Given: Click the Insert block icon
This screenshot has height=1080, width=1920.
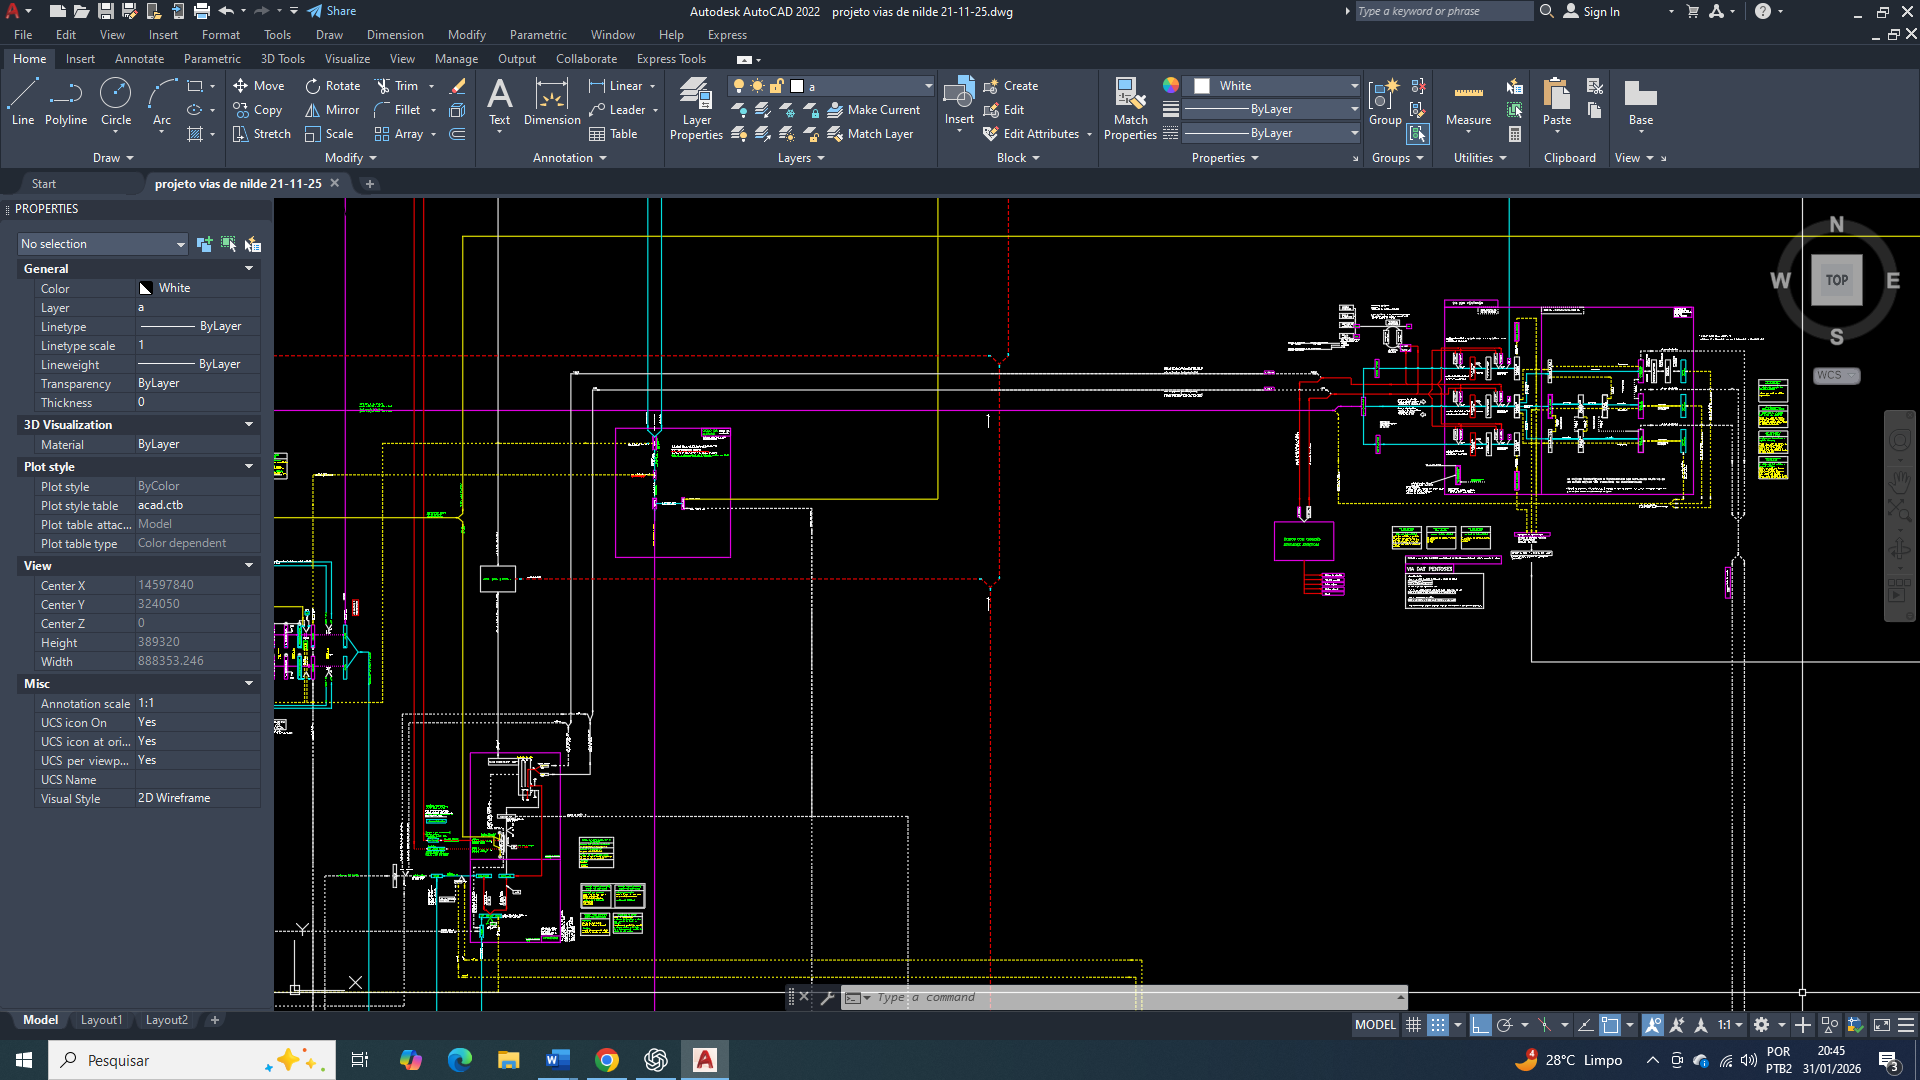Looking at the screenshot, I should 959,96.
